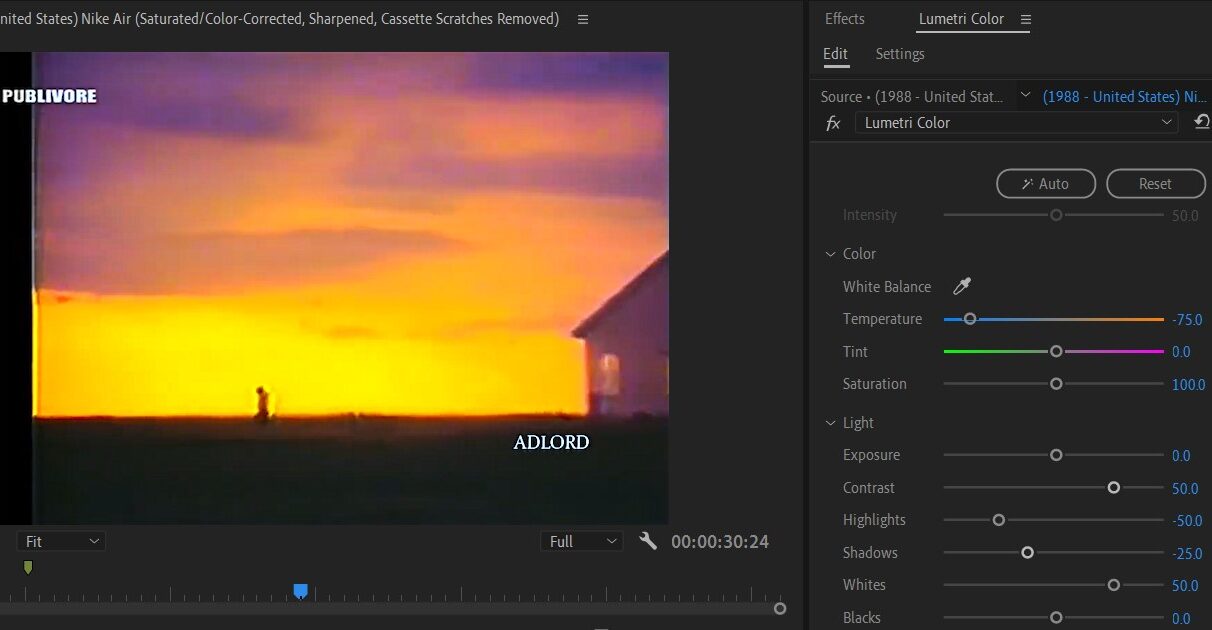The width and height of the screenshot is (1212, 630).
Task: Click the Whites slider handle
Action: tap(1113, 585)
